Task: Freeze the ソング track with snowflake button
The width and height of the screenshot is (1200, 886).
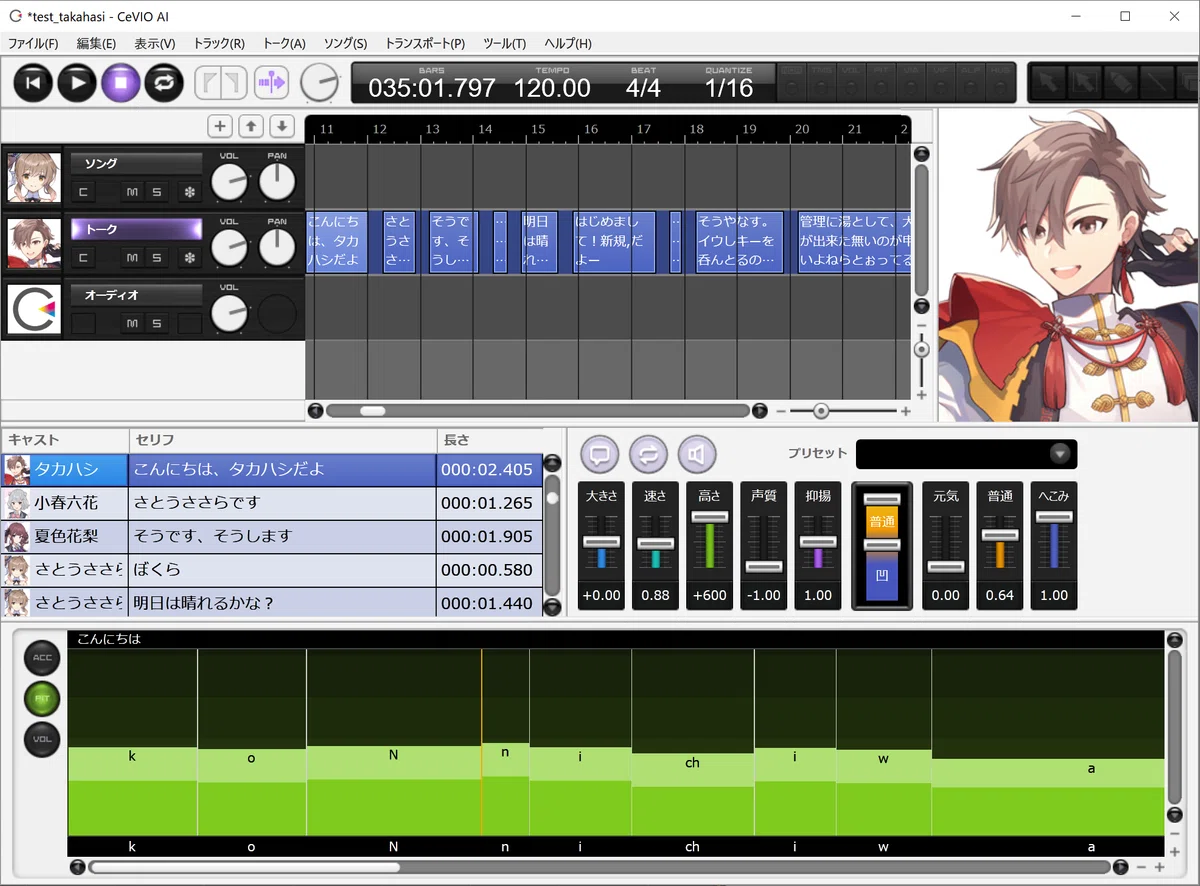Action: coord(189,191)
